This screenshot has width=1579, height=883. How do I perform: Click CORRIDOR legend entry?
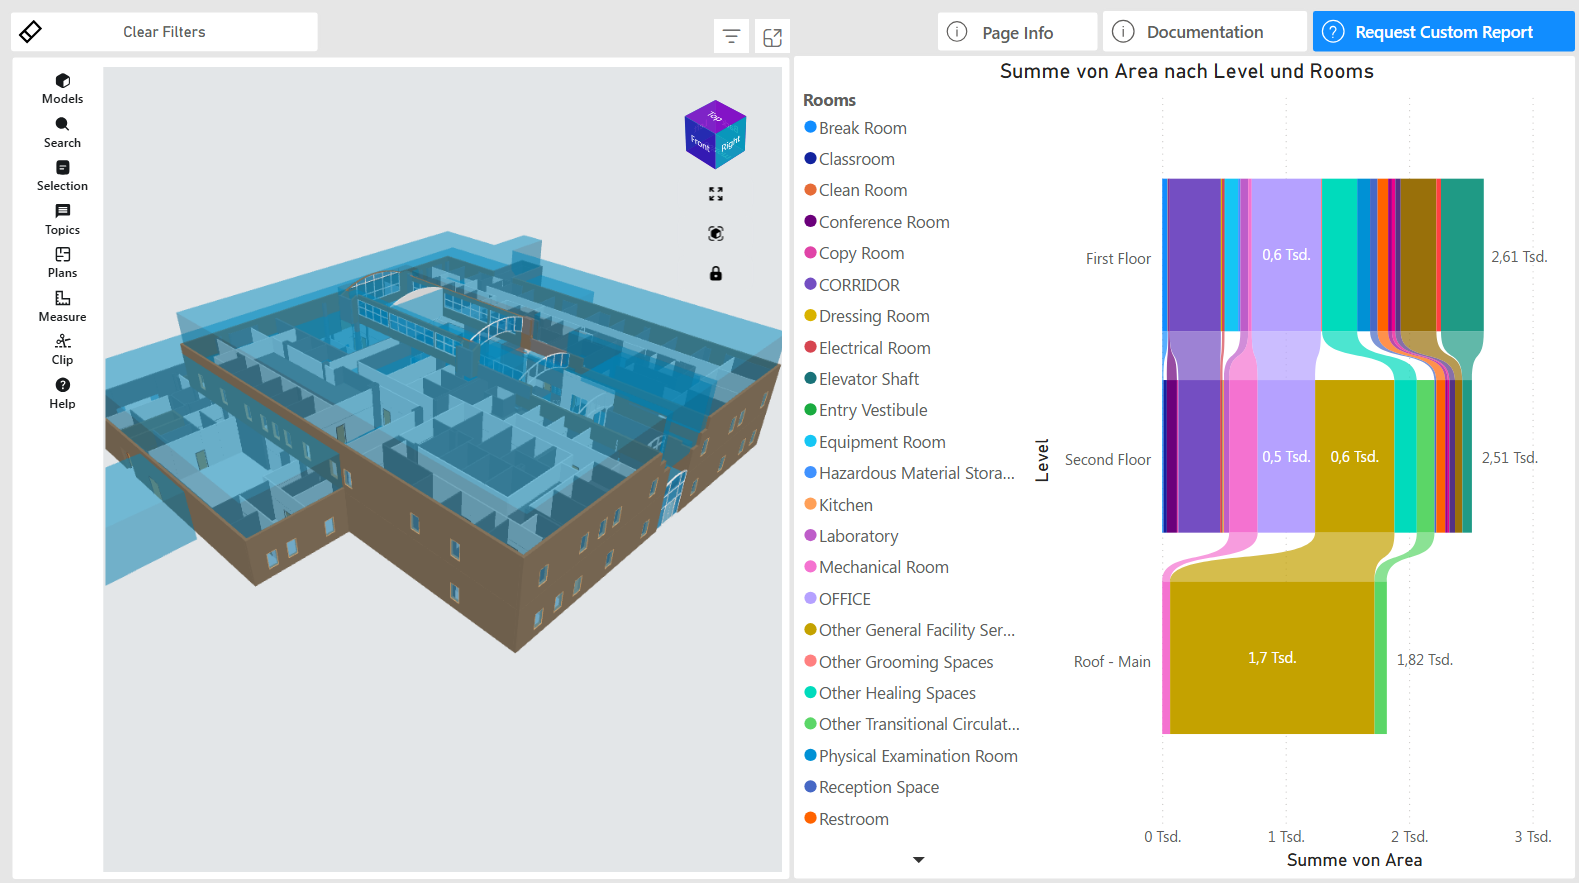pyautogui.click(x=852, y=285)
